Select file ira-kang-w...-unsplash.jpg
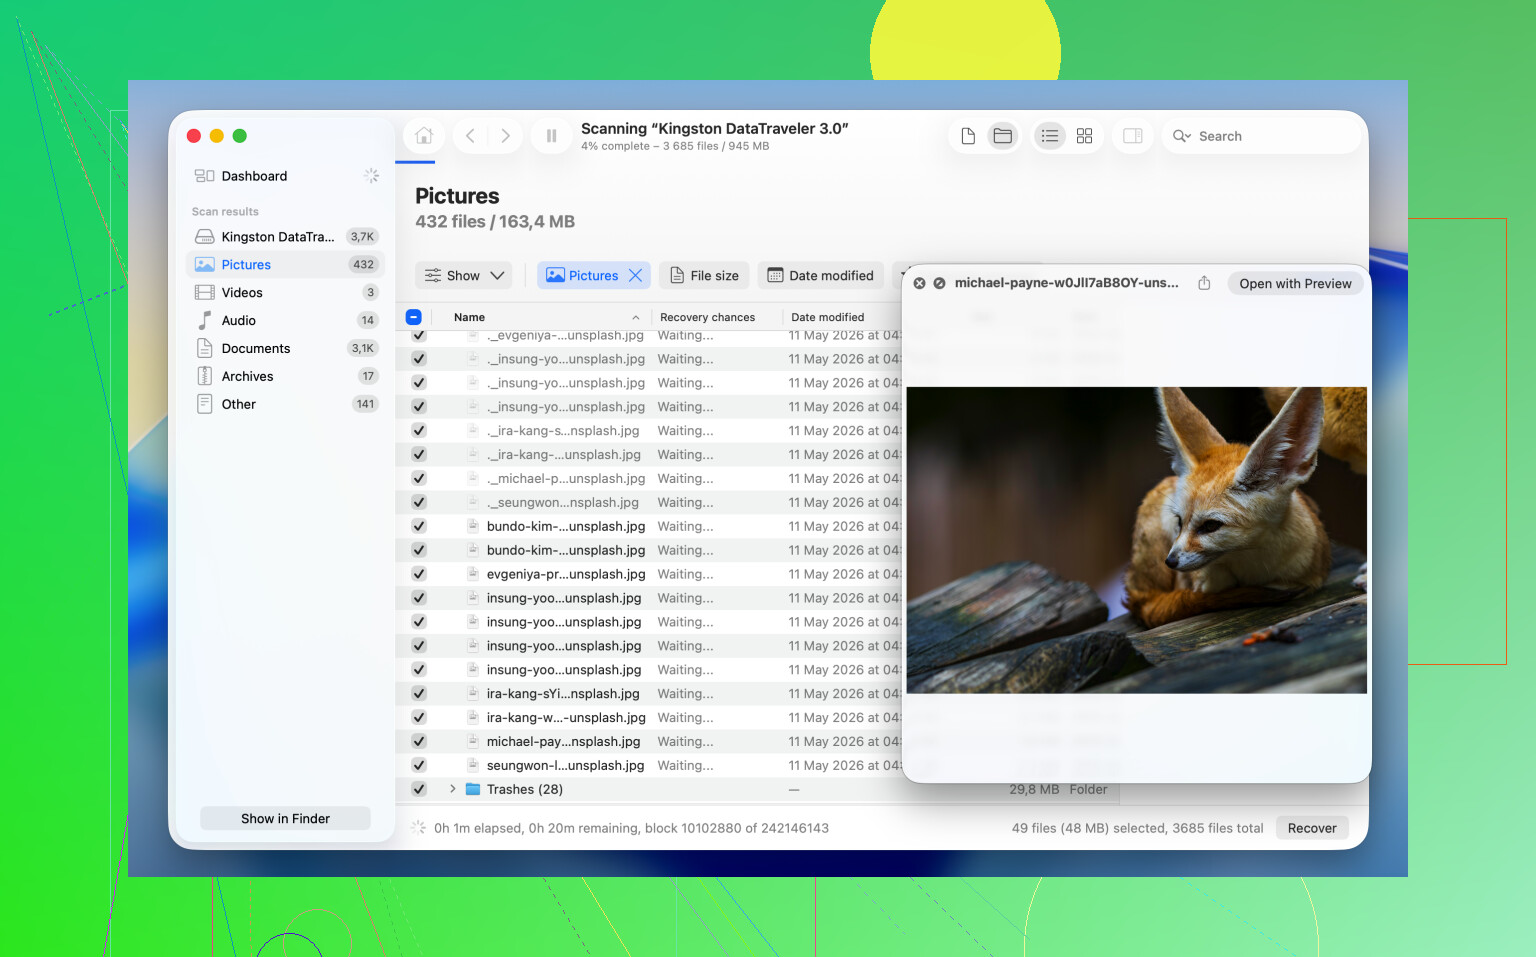This screenshot has height=957, width=1536. point(566,718)
